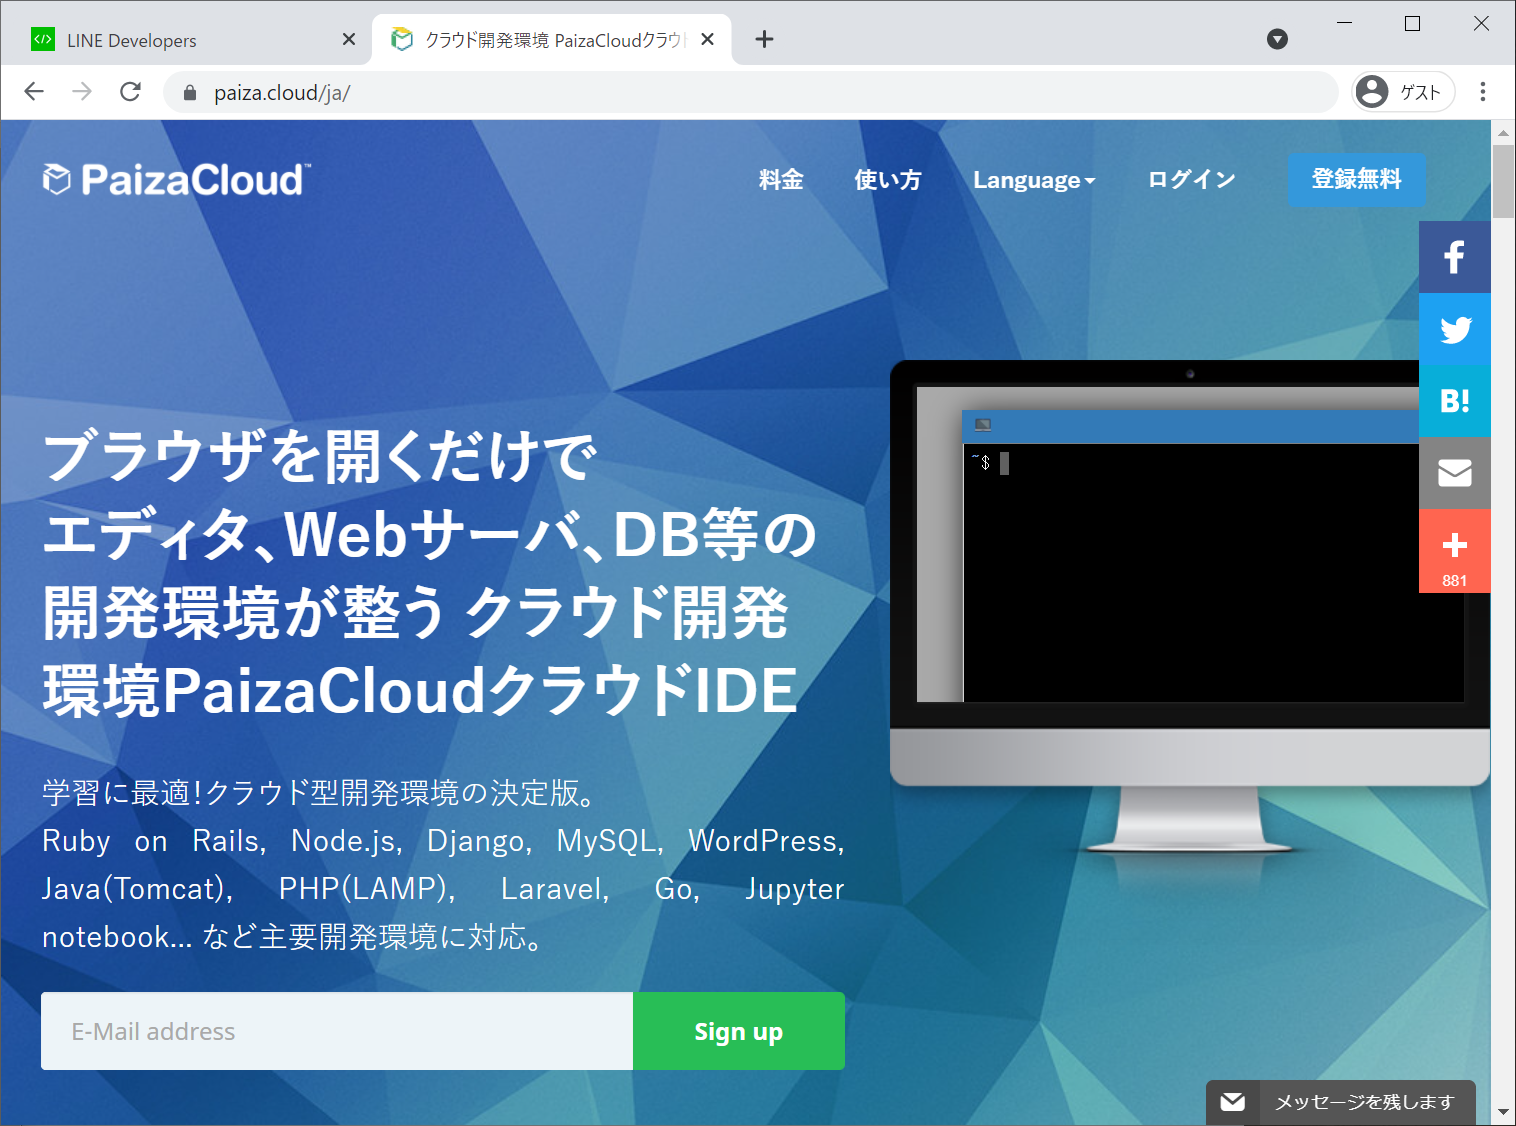Click the page vertical scrollbar thumb
This screenshot has height=1126, width=1516.
pos(1503,181)
